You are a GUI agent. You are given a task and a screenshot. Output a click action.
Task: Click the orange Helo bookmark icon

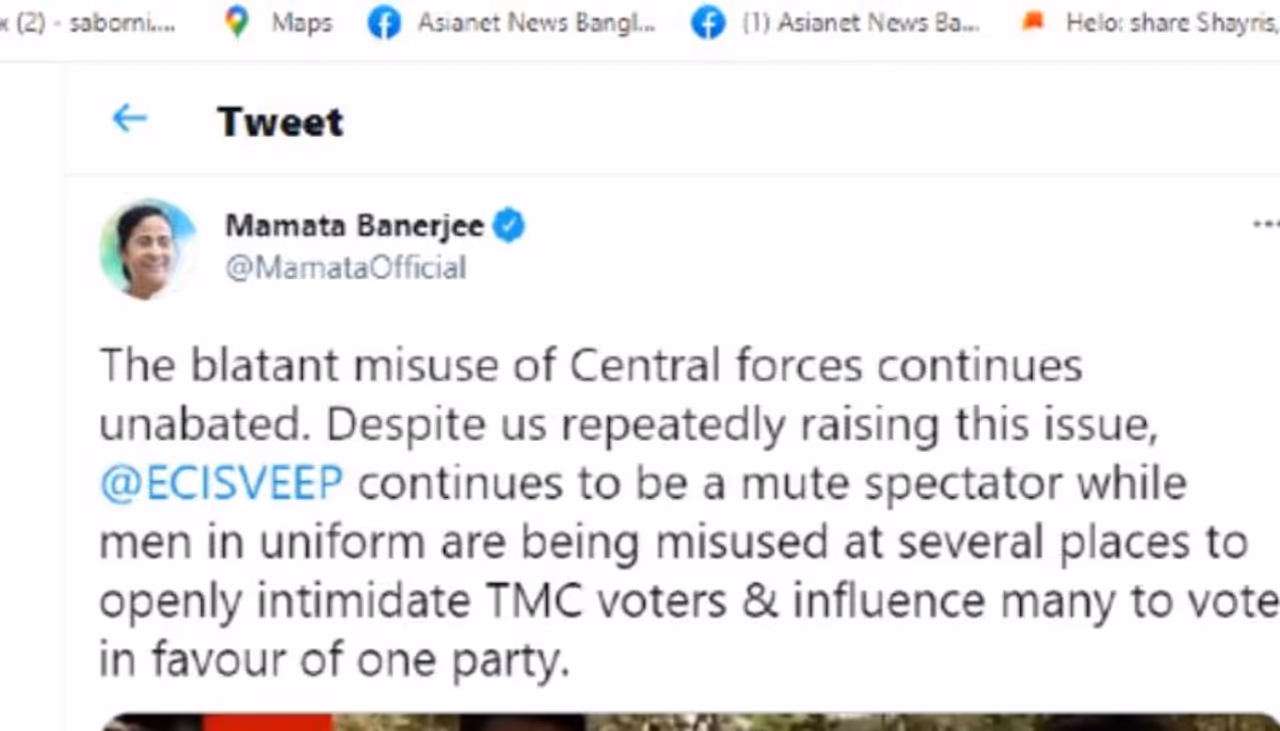pos(1033,22)
